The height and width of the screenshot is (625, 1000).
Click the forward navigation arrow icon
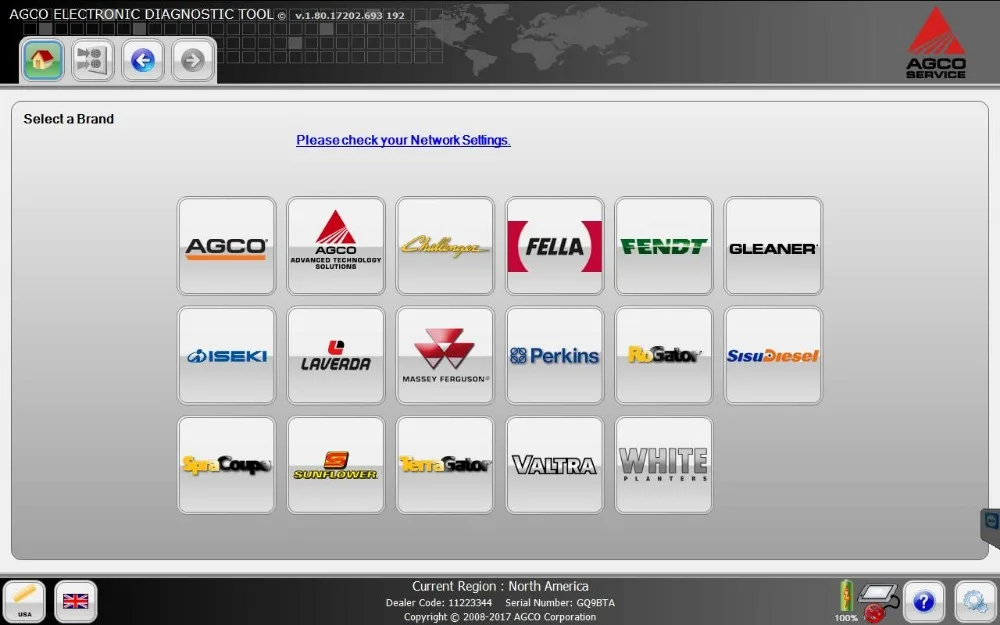click(192, 60)
